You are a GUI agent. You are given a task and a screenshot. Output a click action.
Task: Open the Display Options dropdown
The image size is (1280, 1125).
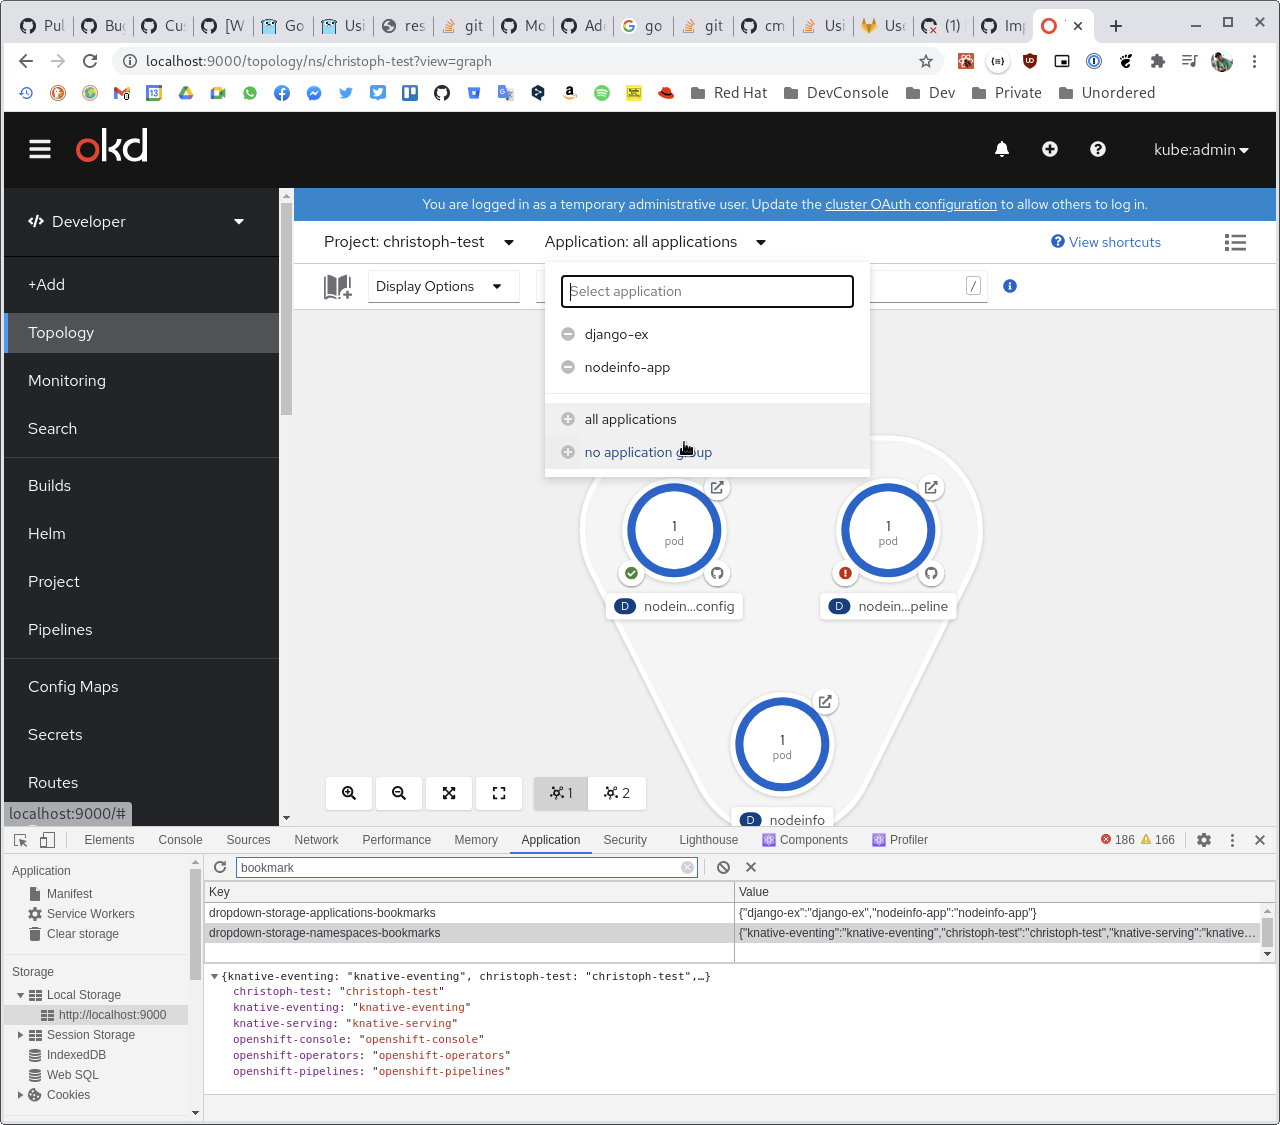(x=438, y=286)
